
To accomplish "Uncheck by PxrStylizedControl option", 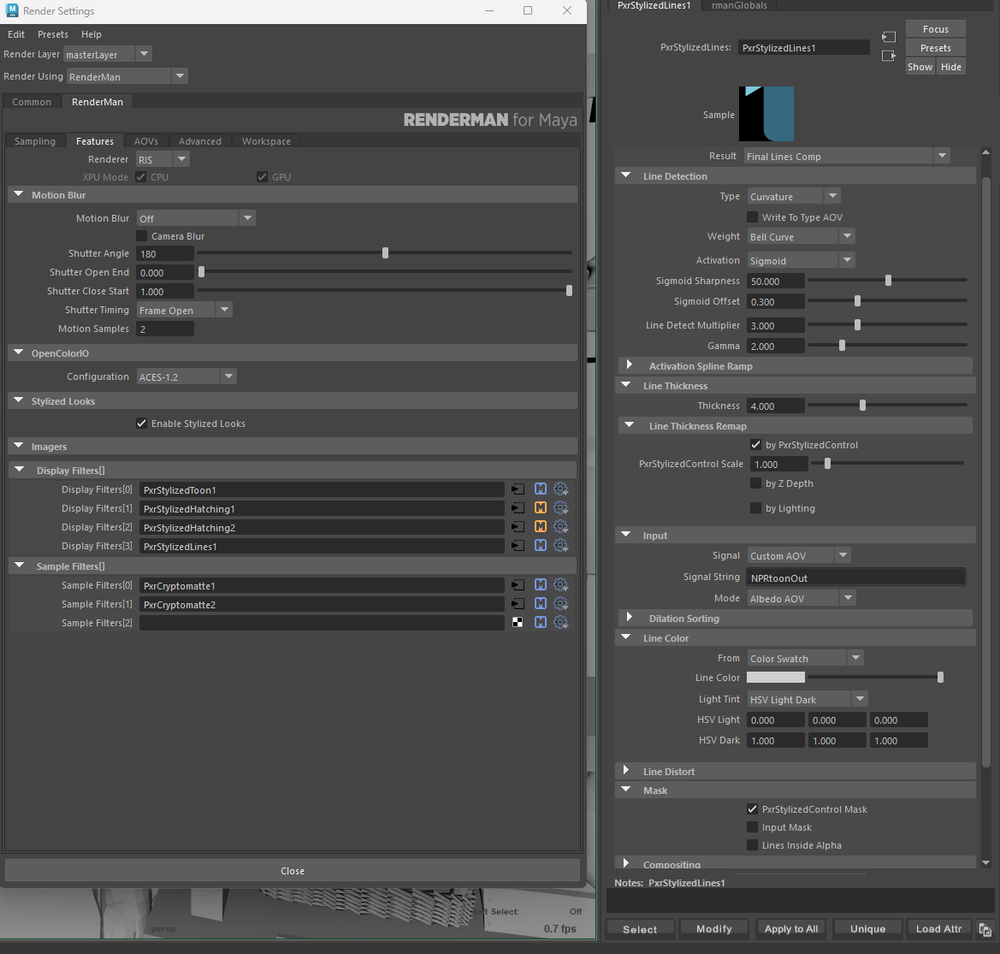I will coord(756,445).
